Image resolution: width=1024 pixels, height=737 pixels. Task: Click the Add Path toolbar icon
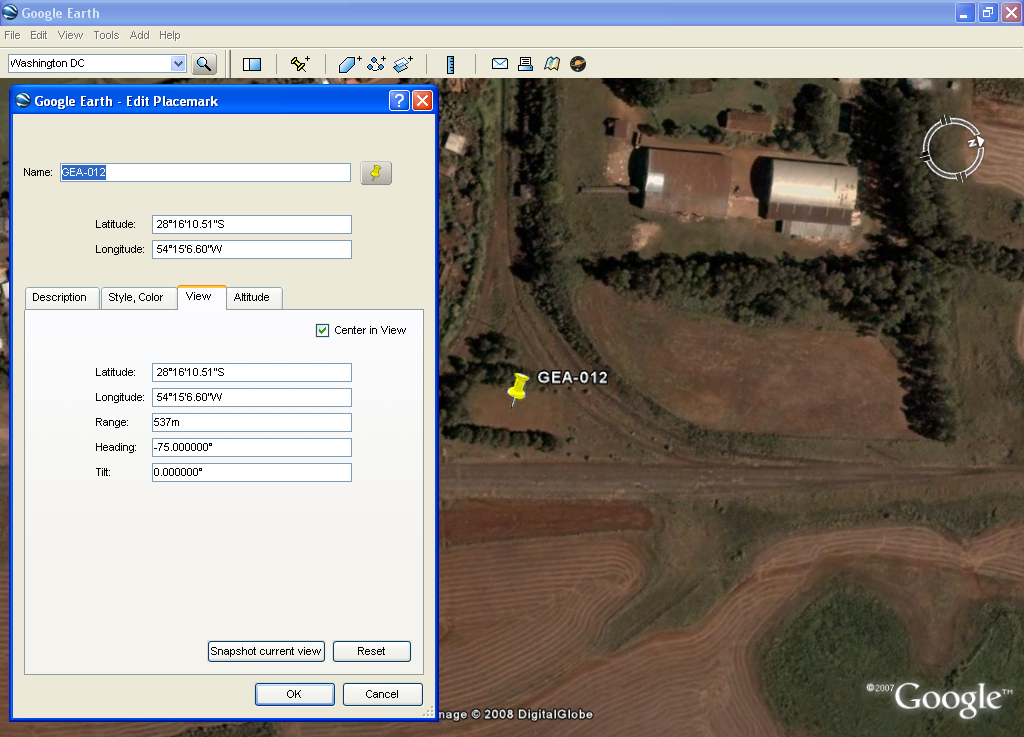point(376,63)
